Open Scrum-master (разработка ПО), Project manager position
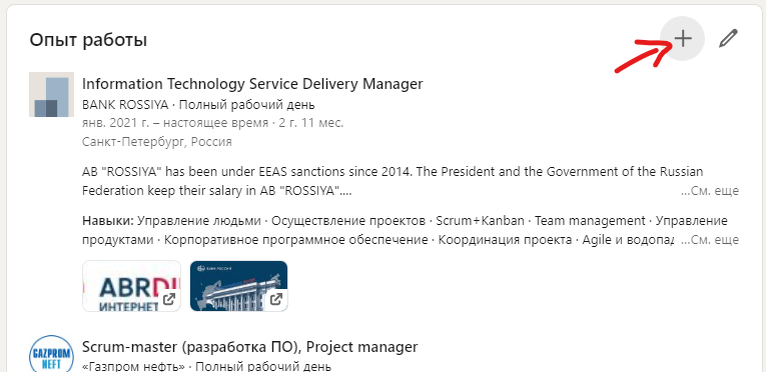 [x=250, y=347]
